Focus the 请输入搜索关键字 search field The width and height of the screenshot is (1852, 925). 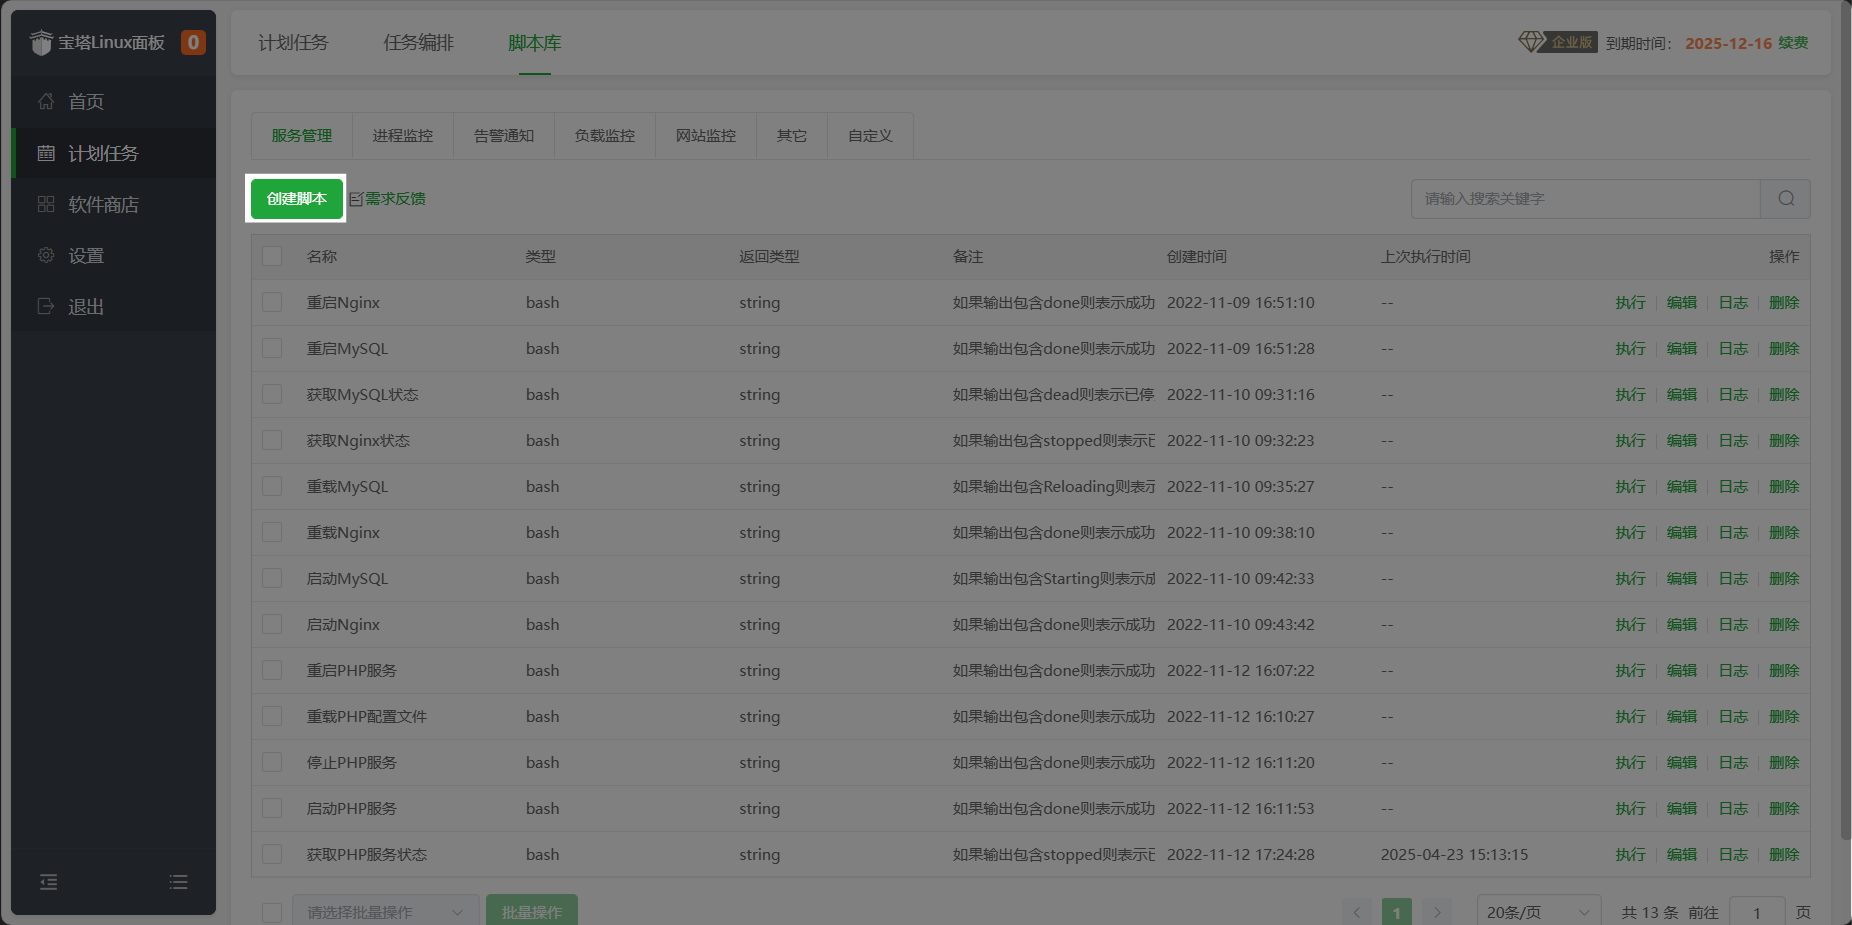[1586, 199]
